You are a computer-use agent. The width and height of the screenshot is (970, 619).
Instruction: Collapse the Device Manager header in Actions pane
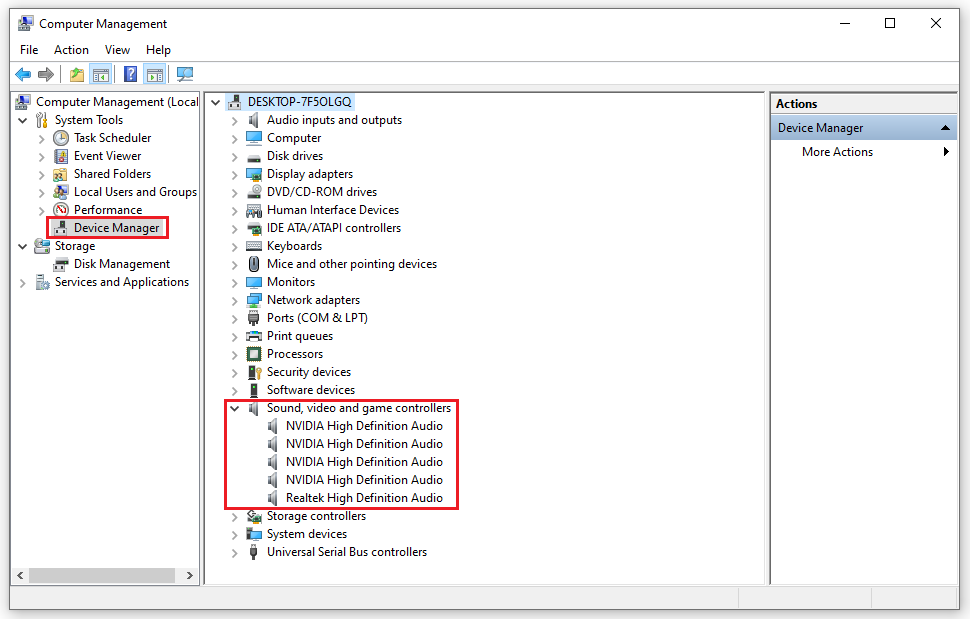pos(945,127)
